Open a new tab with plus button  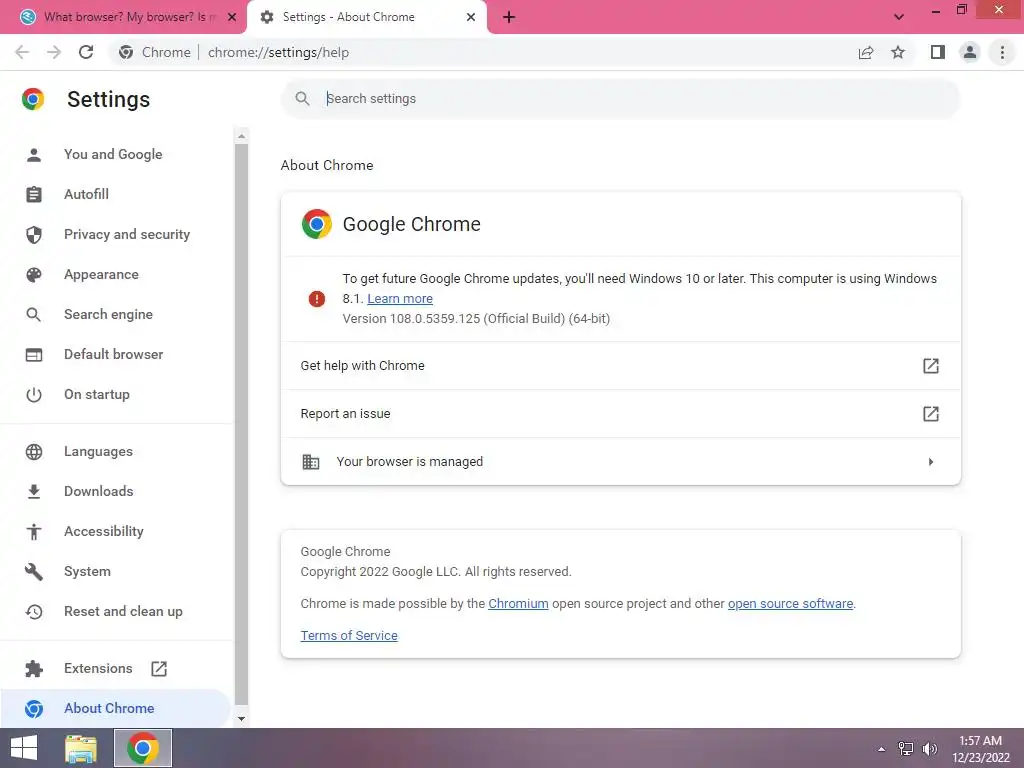pyautogui.click(x=509, y=17)
